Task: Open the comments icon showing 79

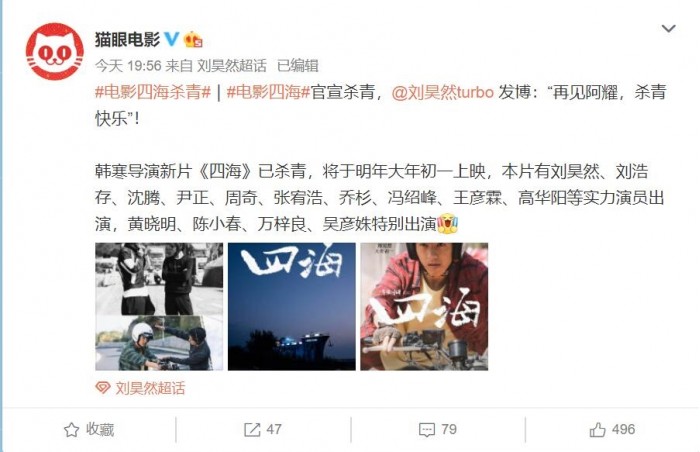Action: (x=427, y=430)
